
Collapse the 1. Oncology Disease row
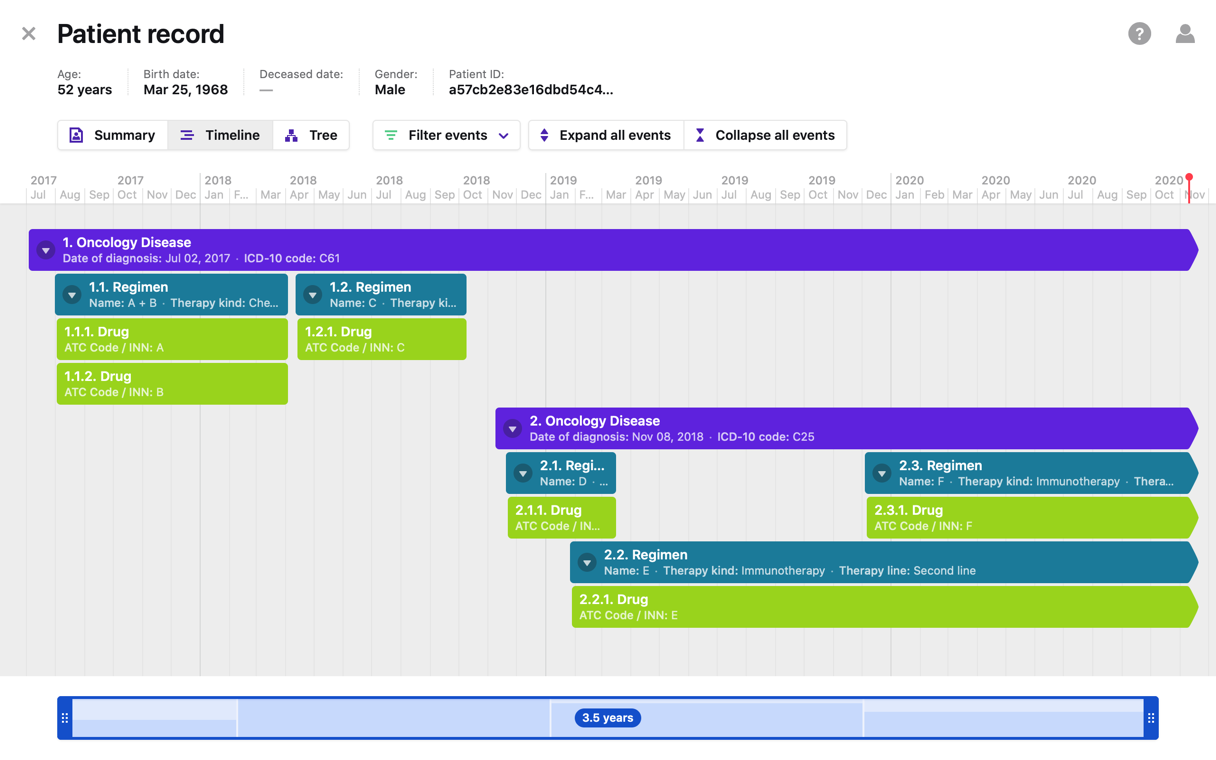point(46,250)
